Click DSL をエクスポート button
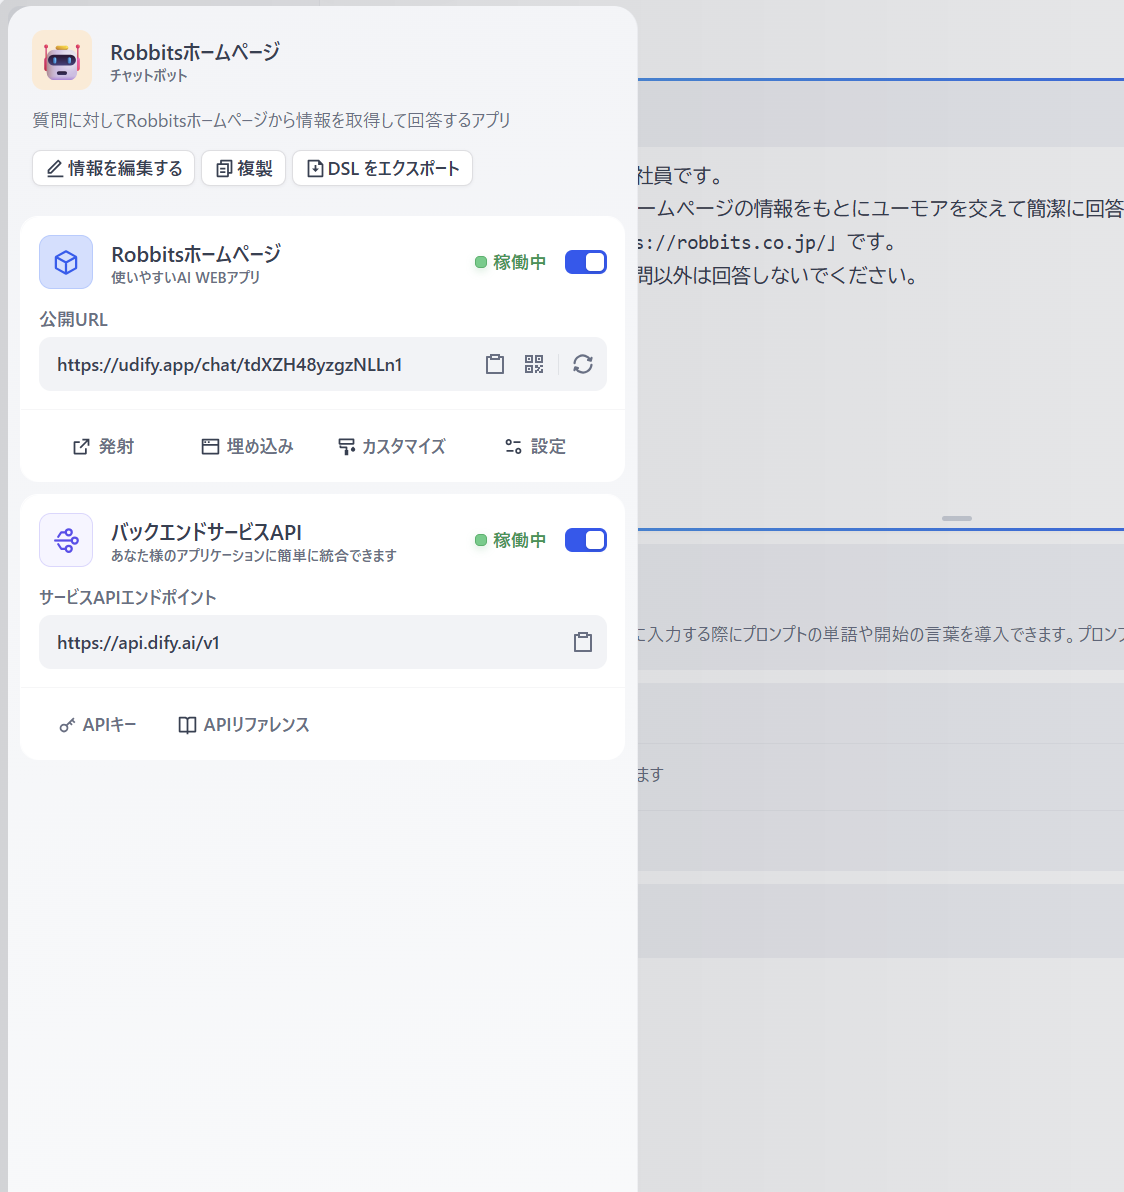1124x1192 pixels. tap(382, 168)
